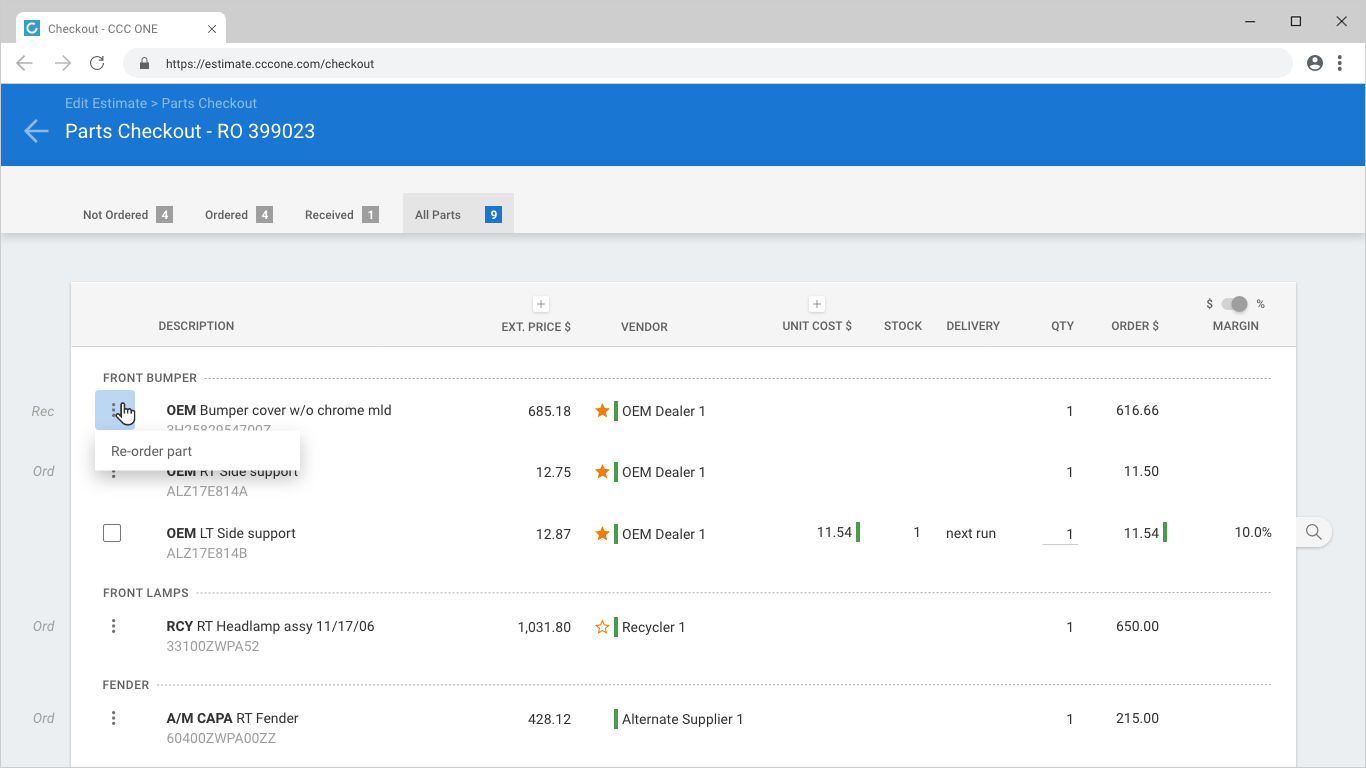Click the 11.54 unit cost value
1366x768 pixels.
coord(834,532)
